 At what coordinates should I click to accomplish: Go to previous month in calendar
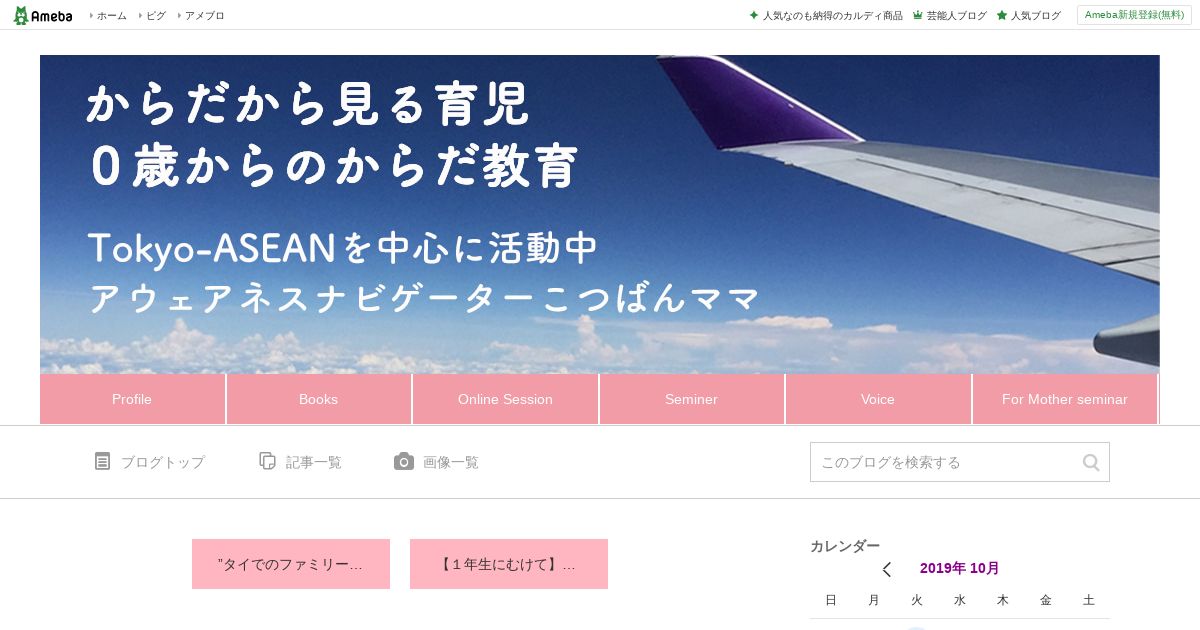click(x=886, y=569)
